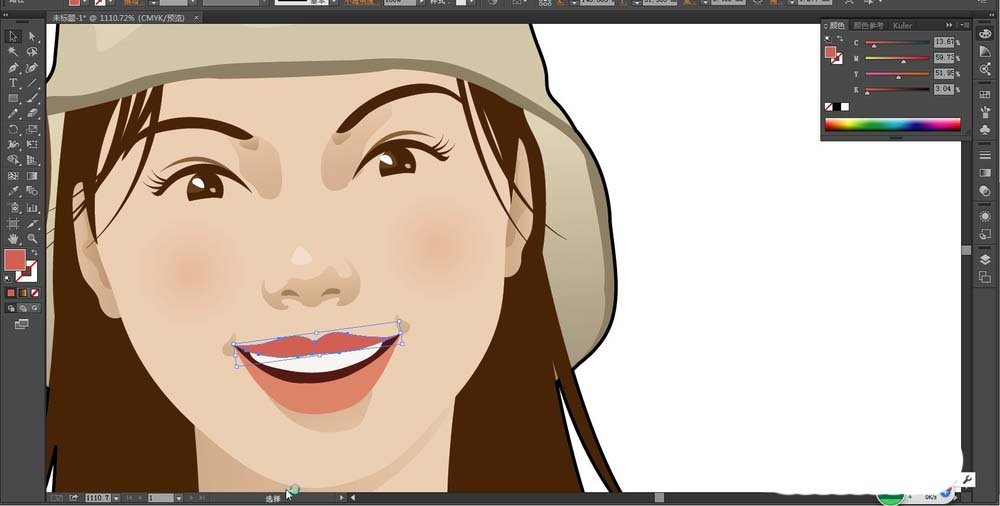Open the Layers panel from the dock
The width and height of the screenshot is (1000, 506).
[985, 260]
